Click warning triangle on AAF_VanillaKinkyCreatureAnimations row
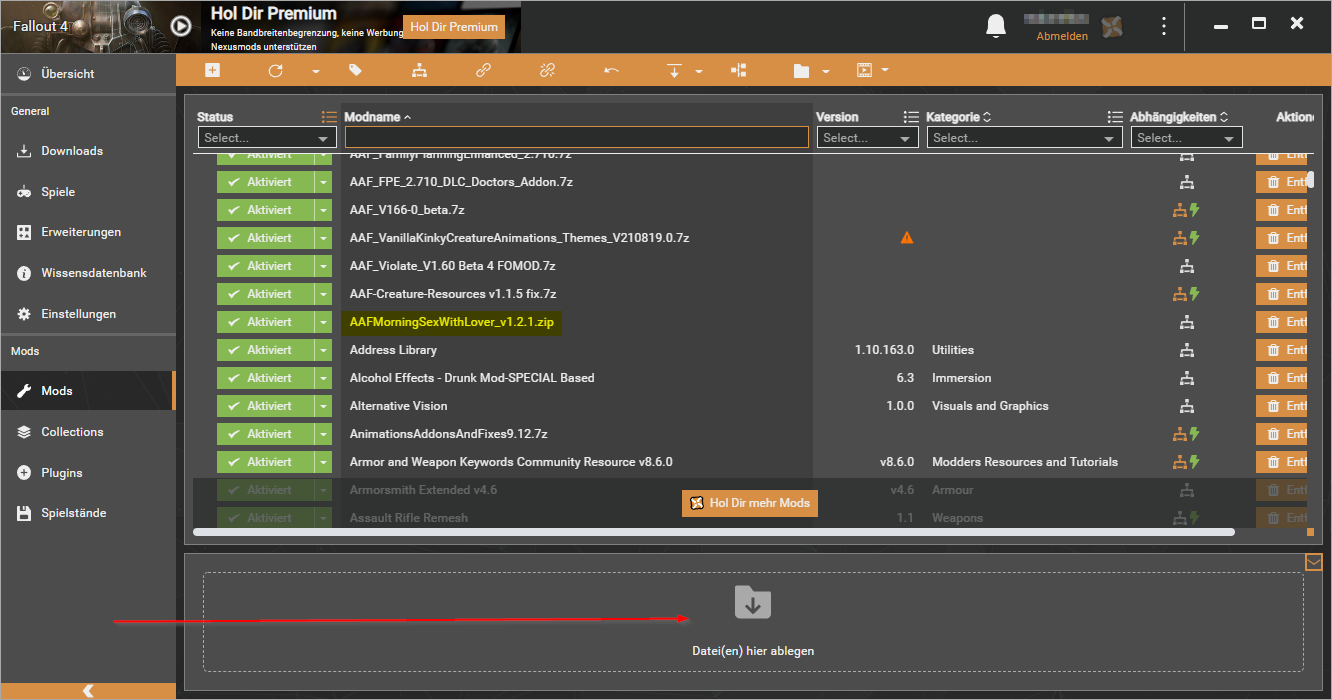 click(x=907, y=238)
